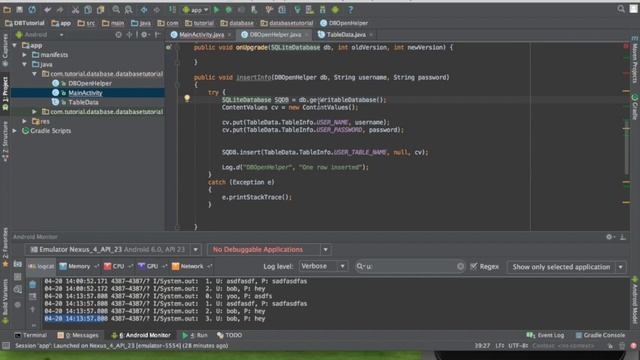This screenshot has width=640, height=360.
Task: Click the logcat search input field
Action: tap(410, 267)
